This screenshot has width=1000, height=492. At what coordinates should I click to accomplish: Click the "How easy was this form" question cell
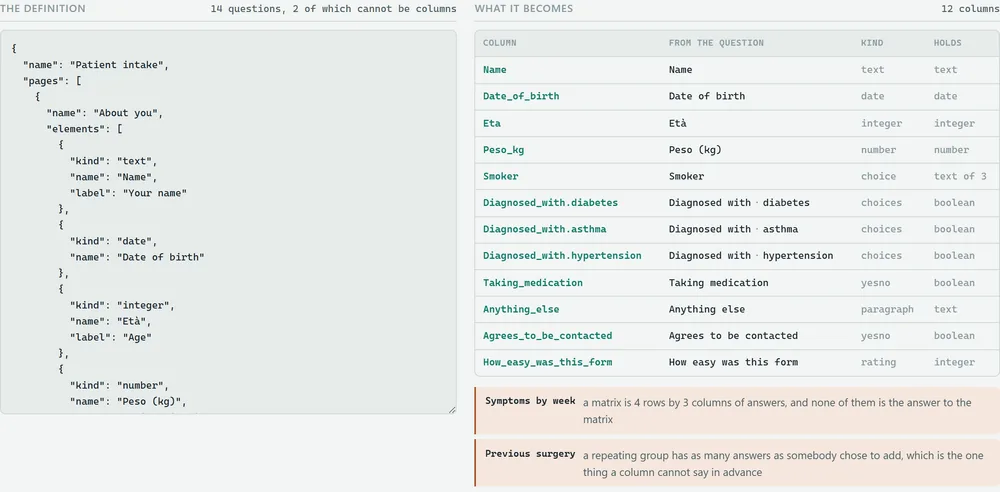click(733, 362)
